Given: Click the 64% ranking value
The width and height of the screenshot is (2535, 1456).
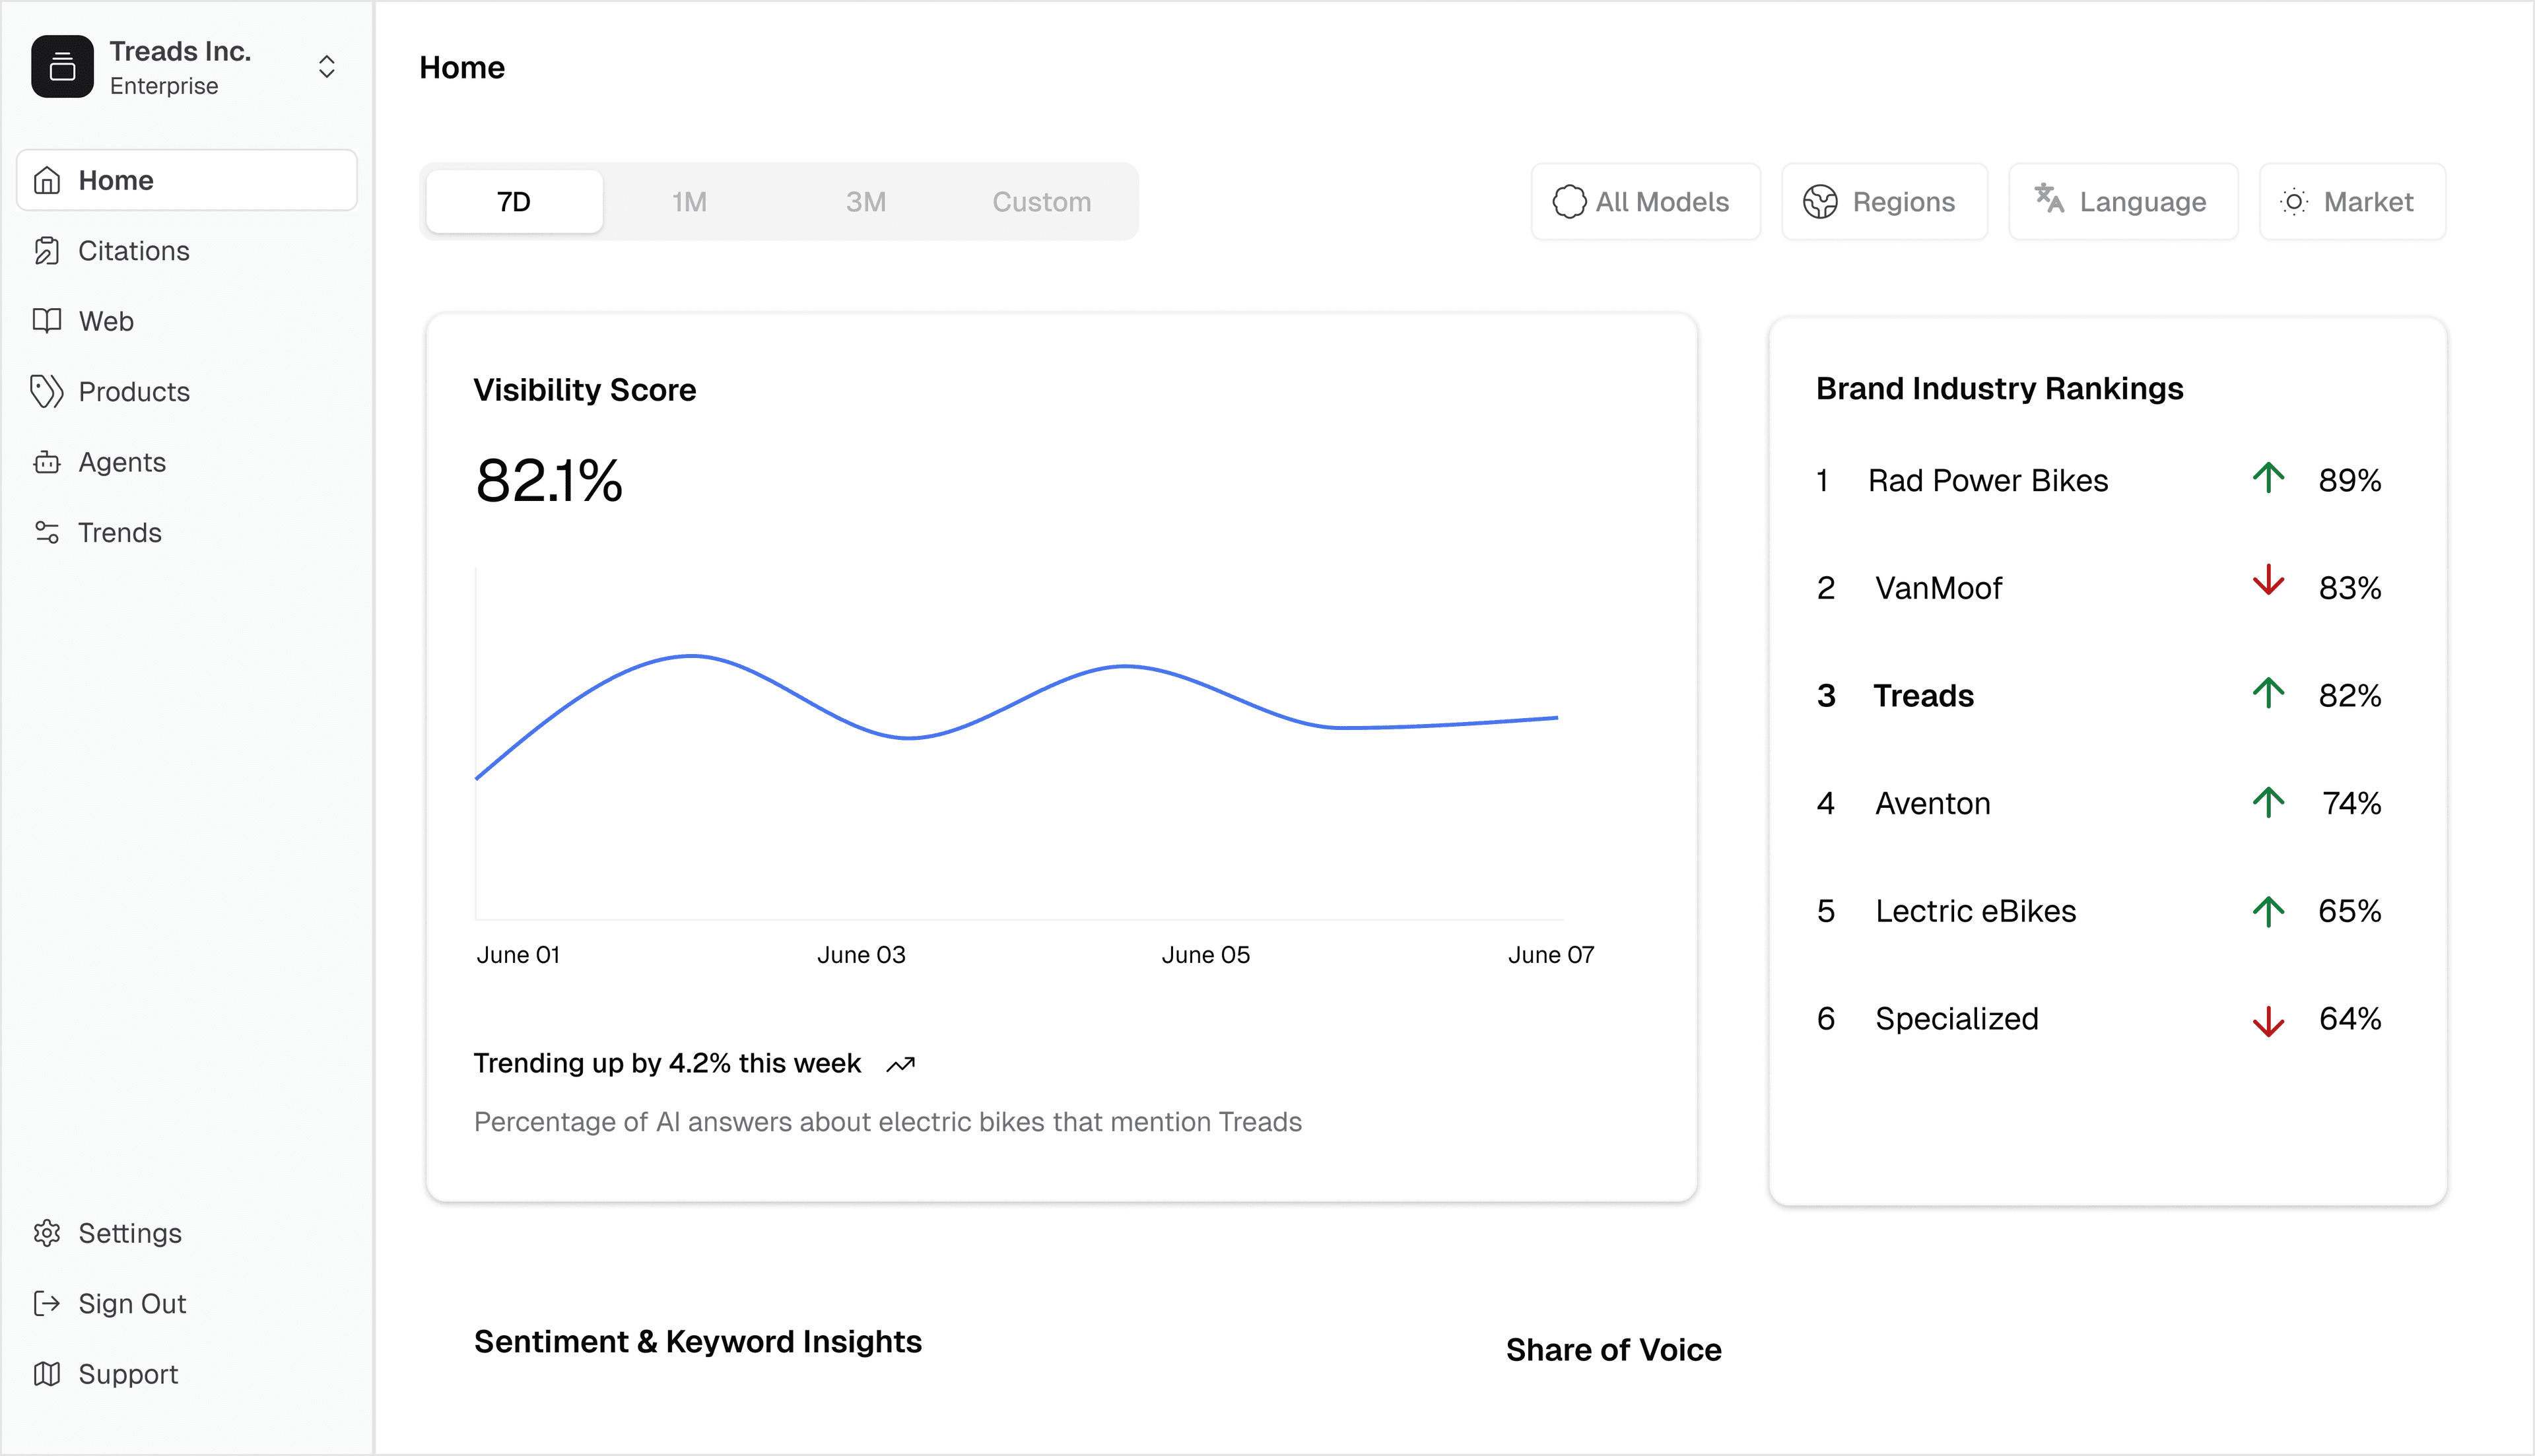Looking at the screenshot, I should (2350, 1019).
